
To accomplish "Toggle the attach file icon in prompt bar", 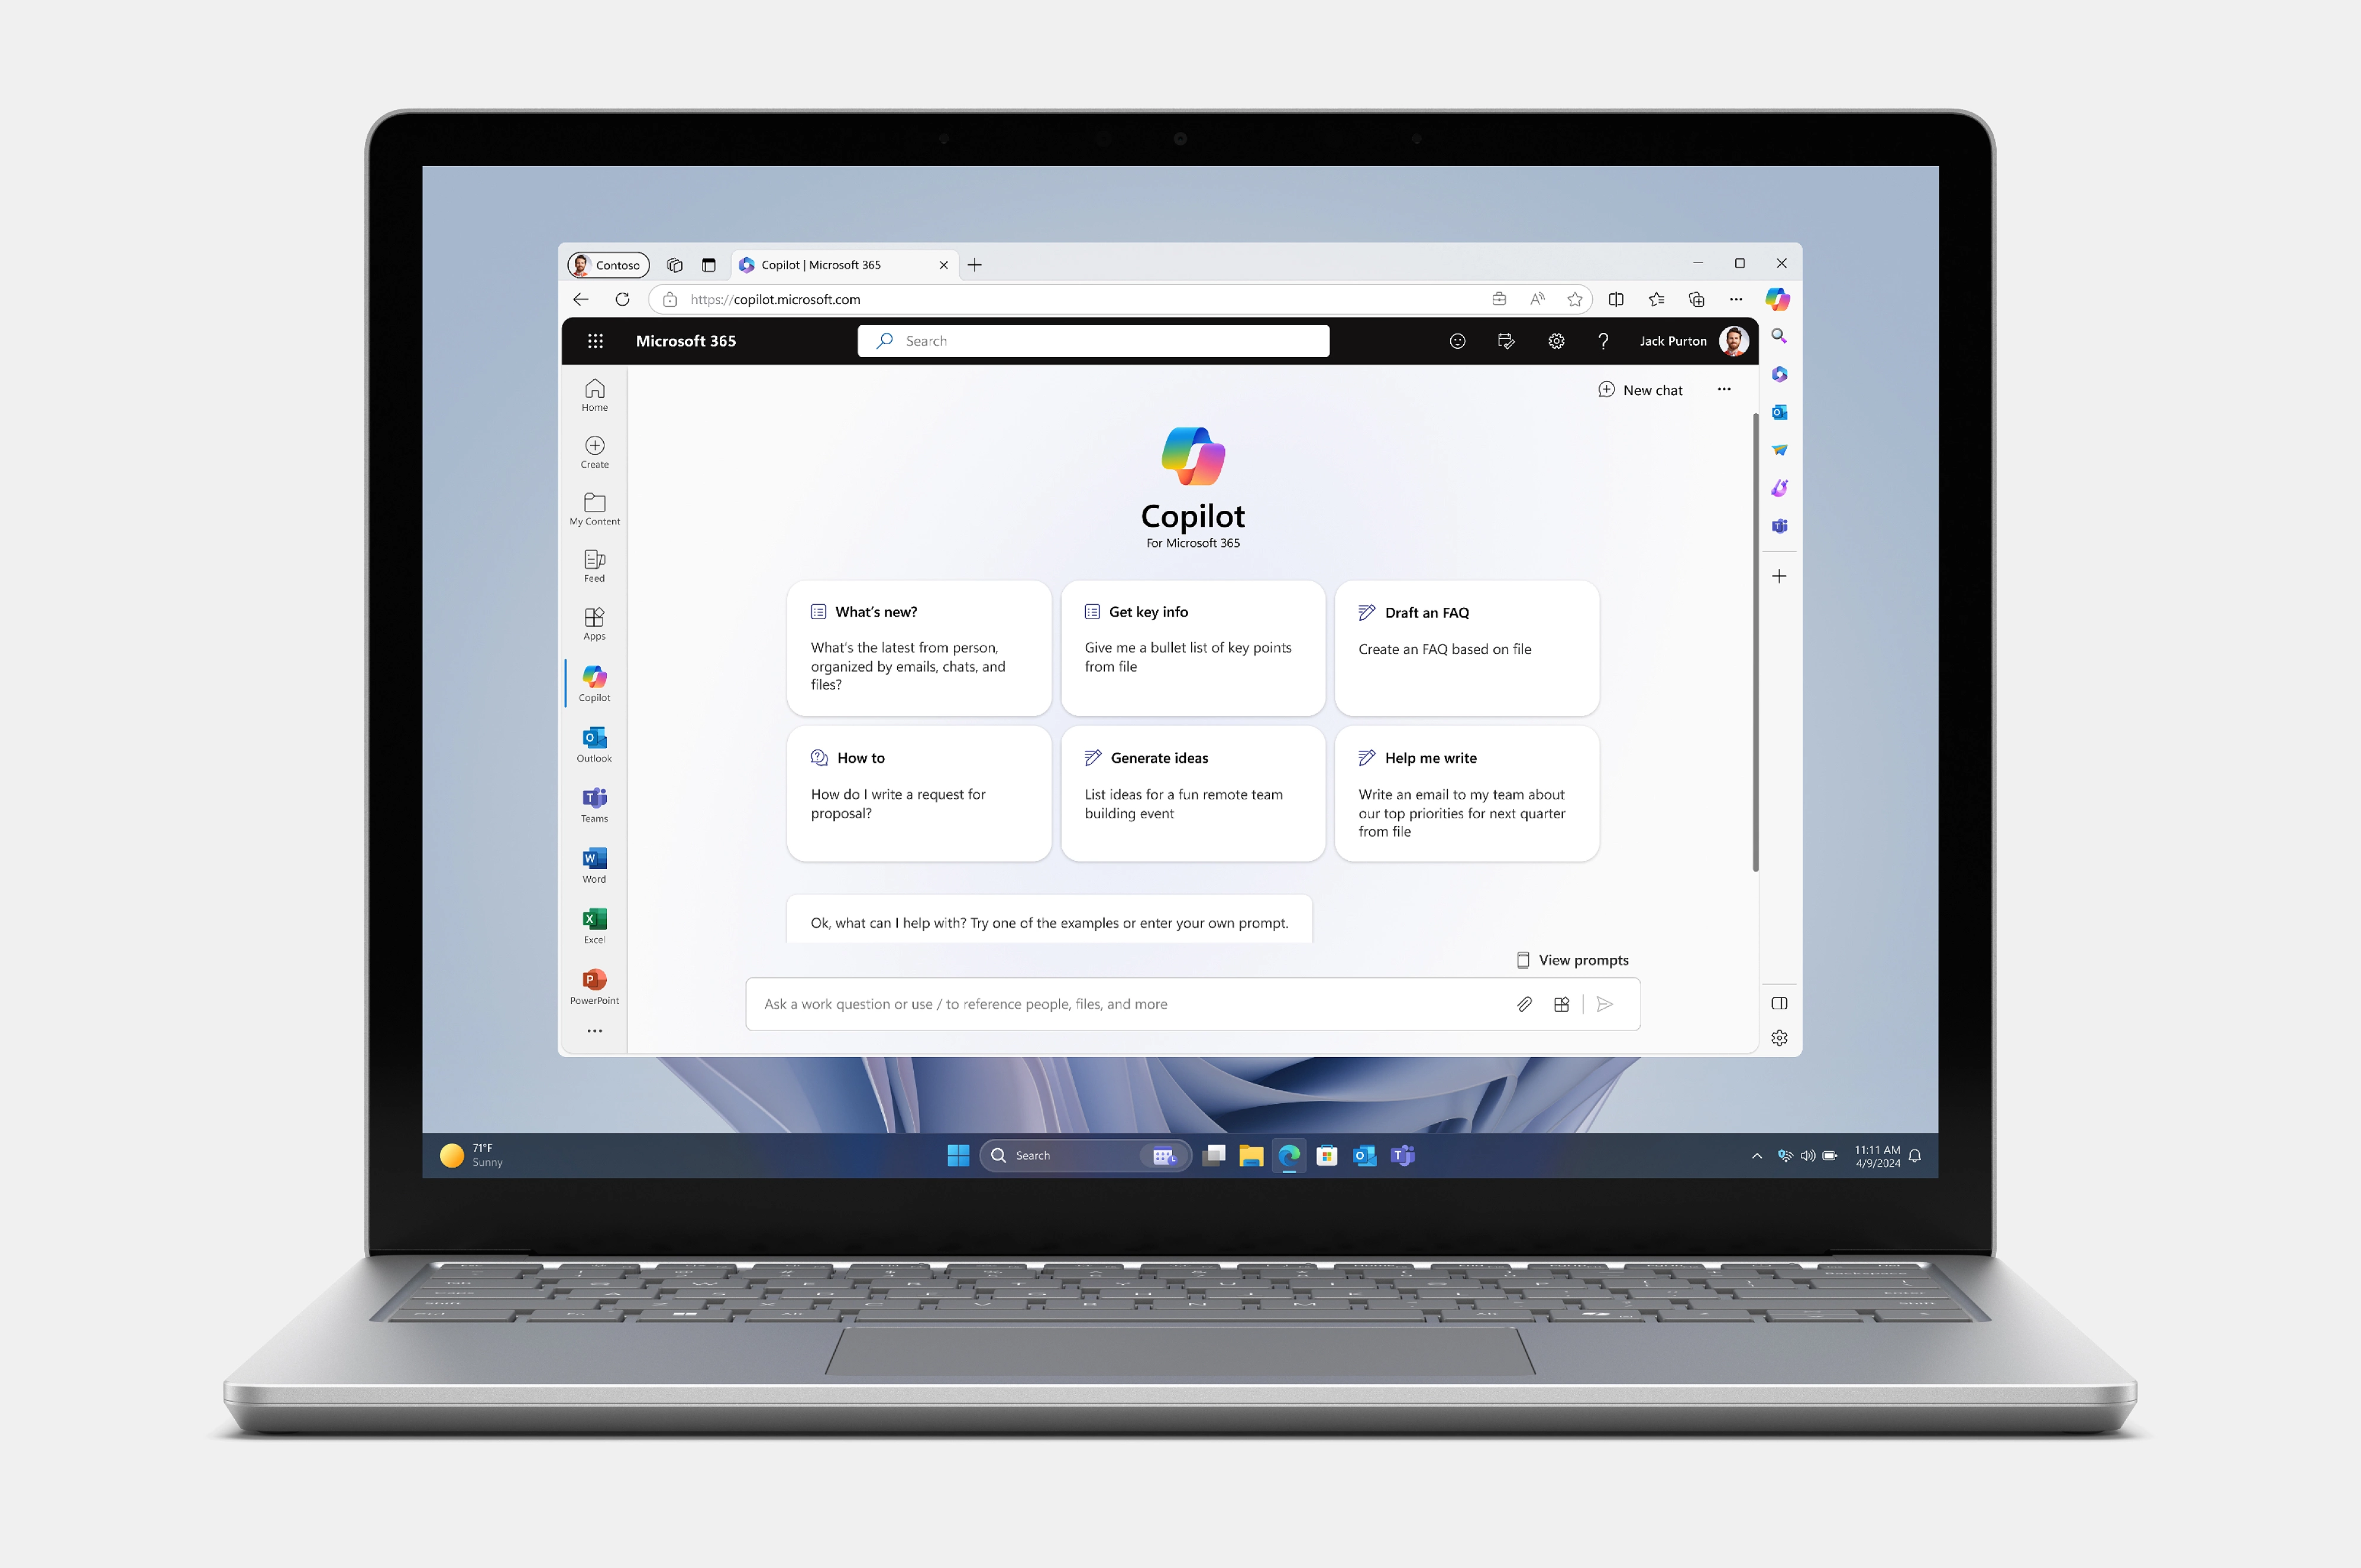I will tap(1521, 1003).
